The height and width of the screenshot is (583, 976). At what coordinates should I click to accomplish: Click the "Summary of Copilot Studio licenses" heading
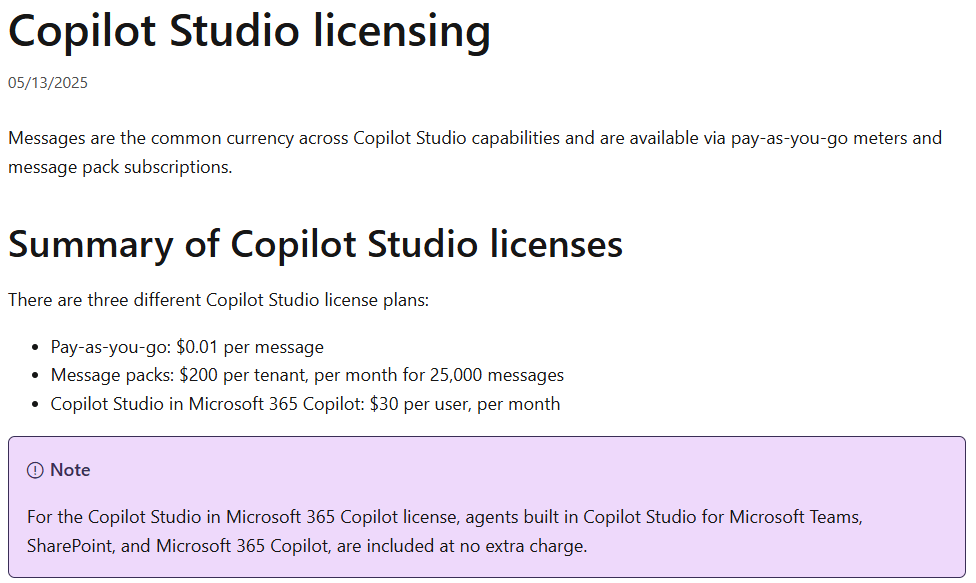click(315, 244)
